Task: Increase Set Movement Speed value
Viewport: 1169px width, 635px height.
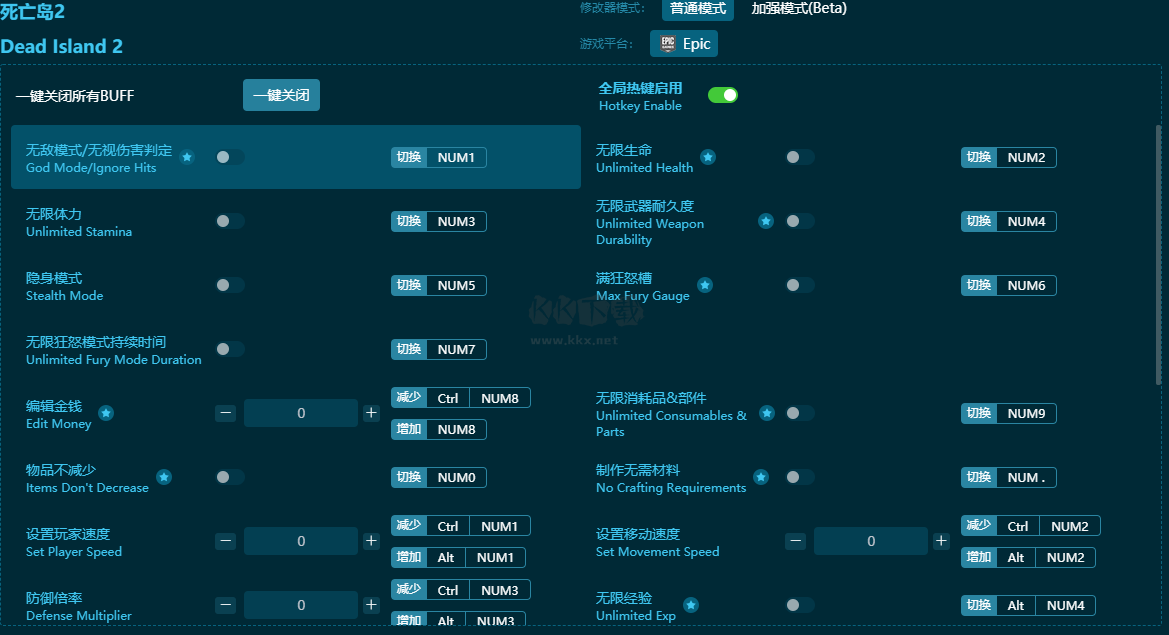Action: point(941,541)
